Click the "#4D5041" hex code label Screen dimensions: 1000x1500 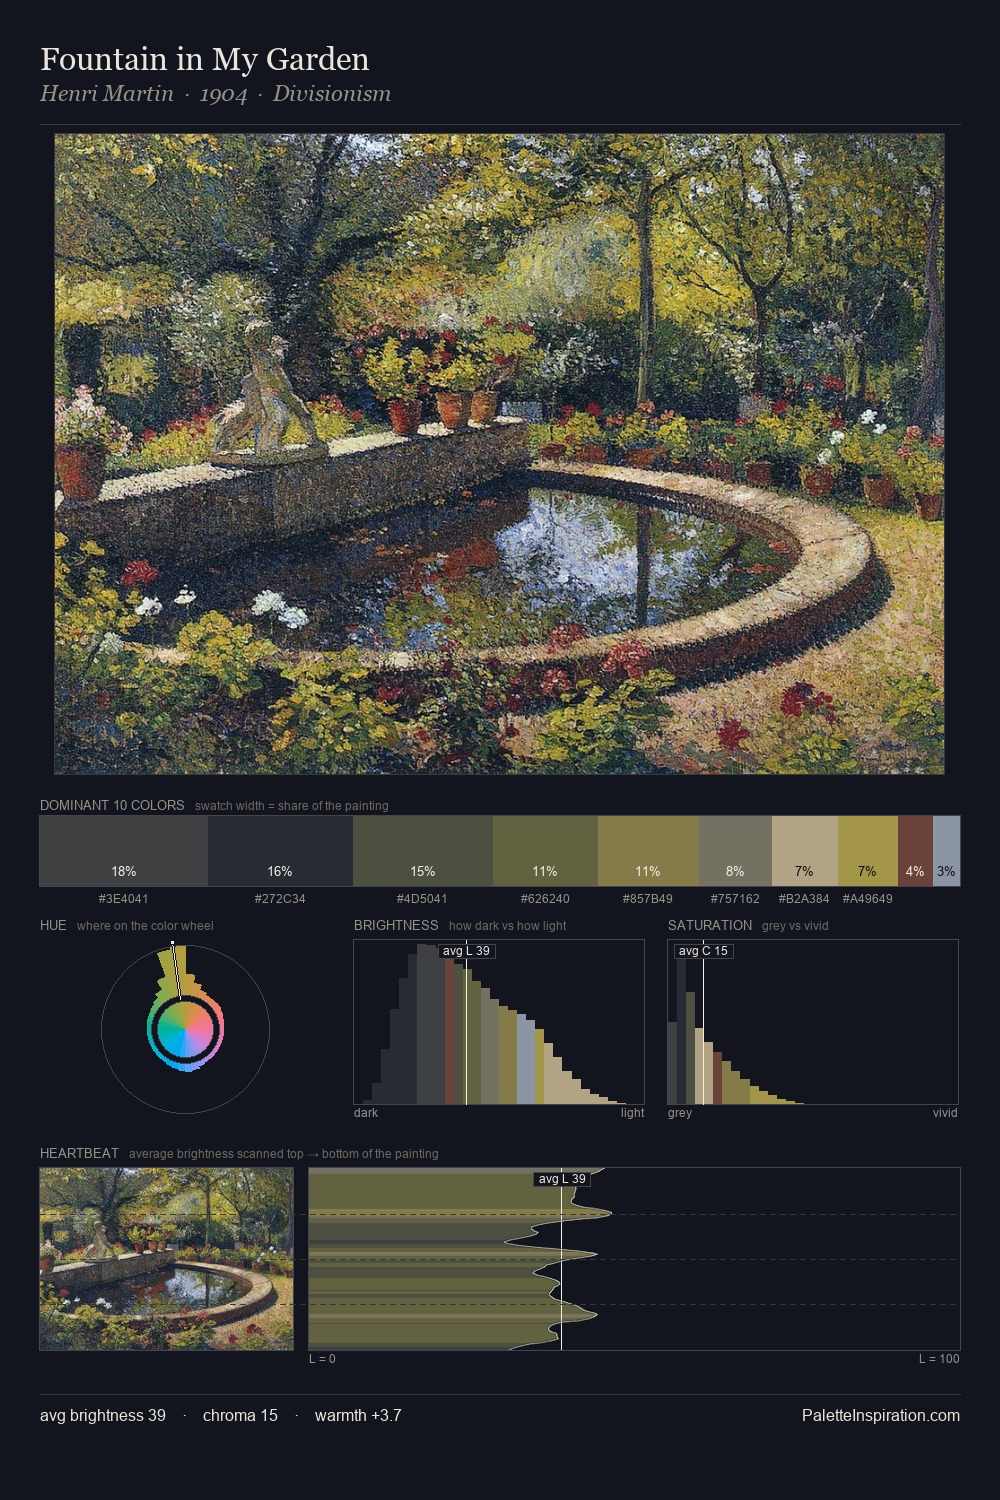tap(422, 899)
